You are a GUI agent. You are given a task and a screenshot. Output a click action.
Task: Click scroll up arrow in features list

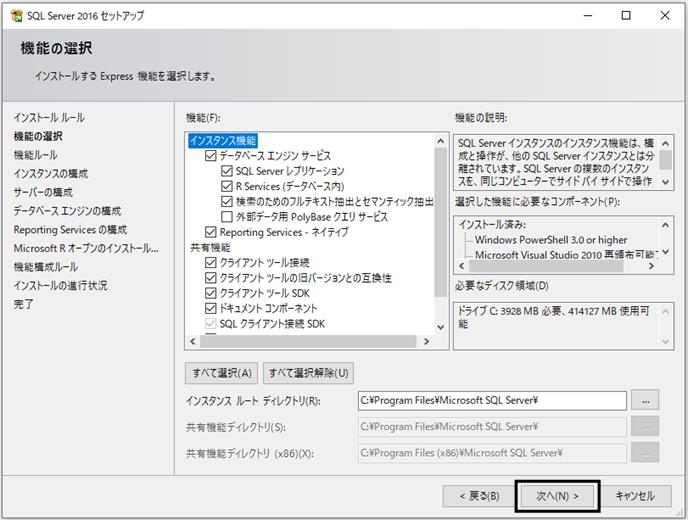(x=441, y=141)
